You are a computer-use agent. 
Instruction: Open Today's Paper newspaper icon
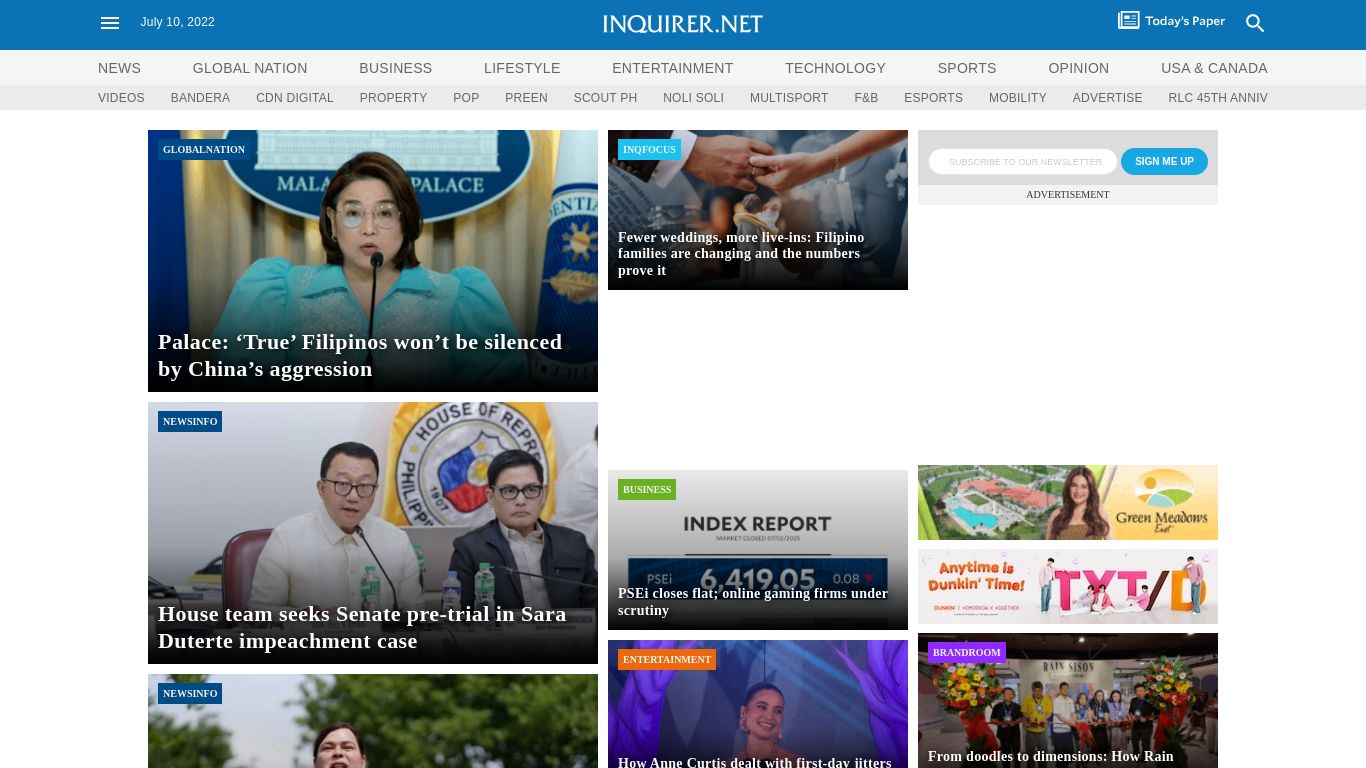click(1129, 20)
